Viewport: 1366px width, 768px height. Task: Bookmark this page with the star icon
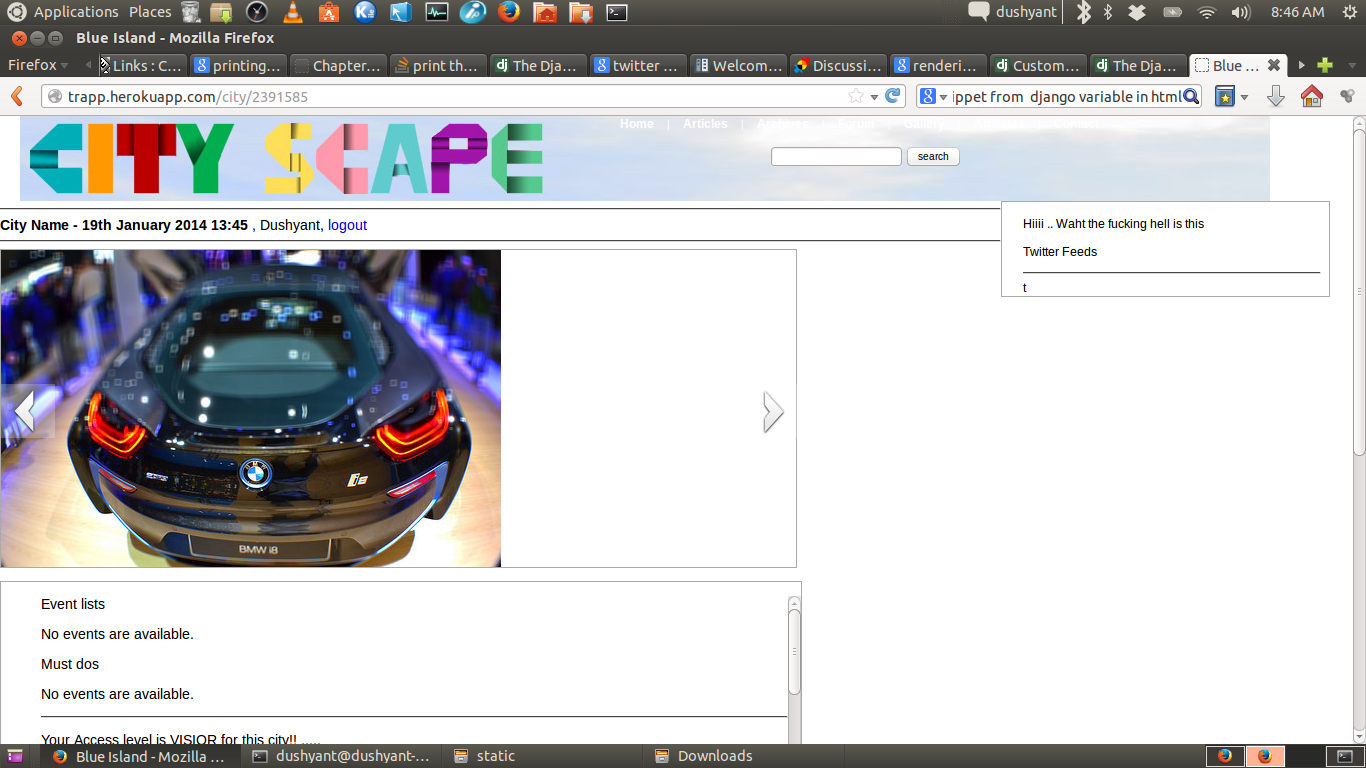[x=856, y=96]
